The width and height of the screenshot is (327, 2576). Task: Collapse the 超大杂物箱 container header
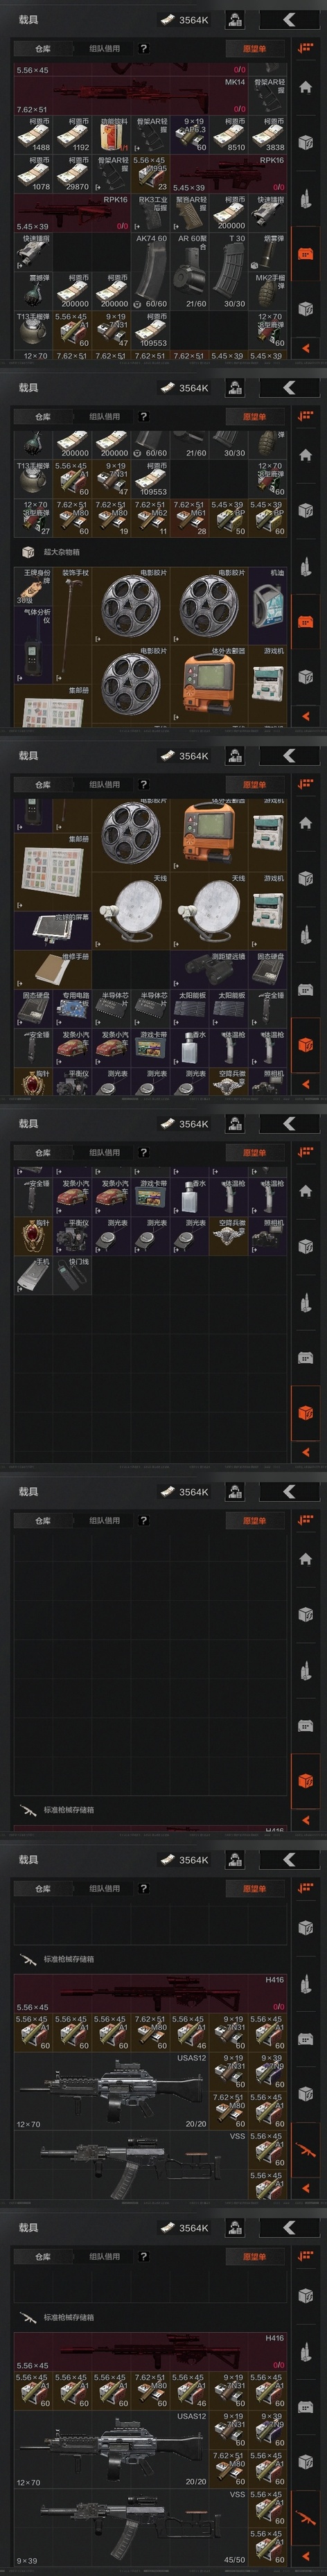[62, 553]
